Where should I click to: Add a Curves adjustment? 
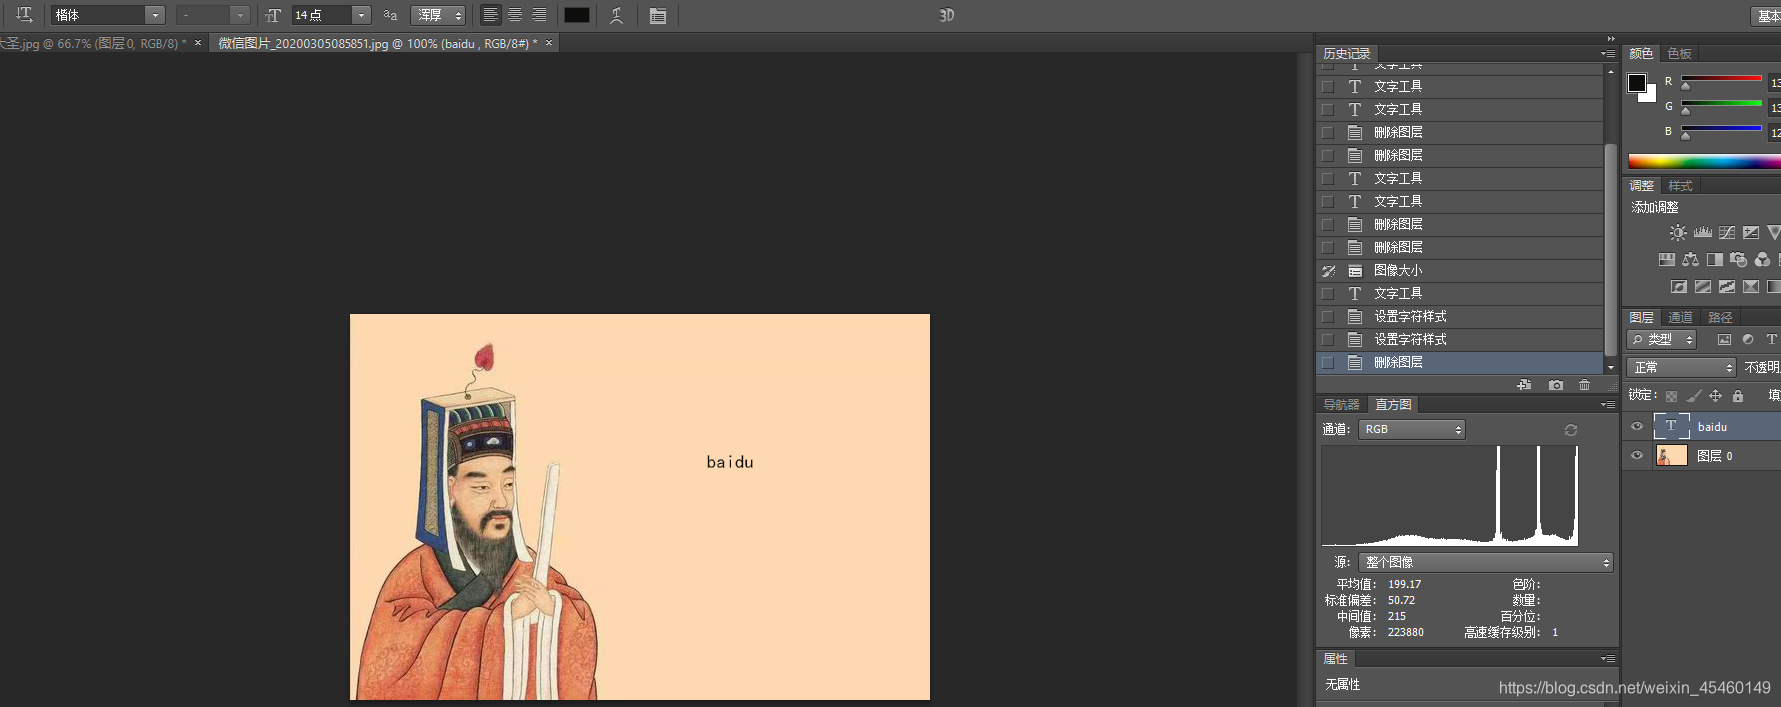[x=1727, y=232]
